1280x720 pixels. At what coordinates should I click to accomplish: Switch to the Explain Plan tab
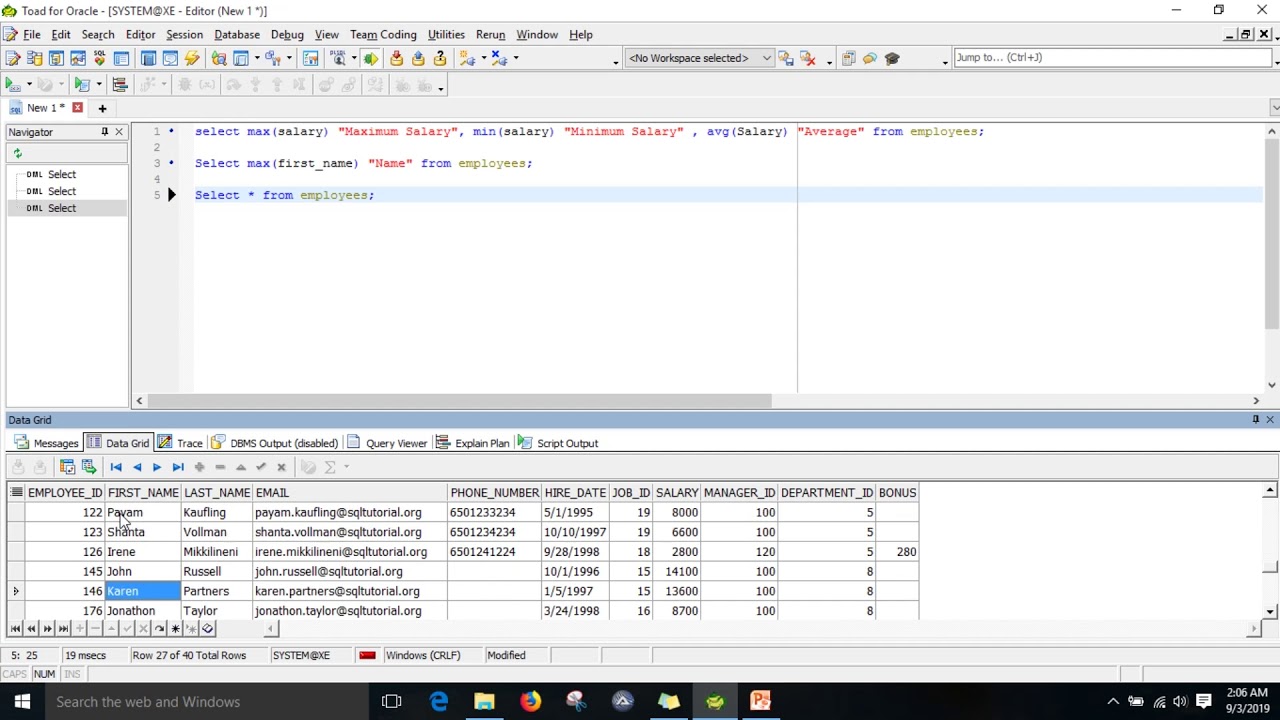472,443
